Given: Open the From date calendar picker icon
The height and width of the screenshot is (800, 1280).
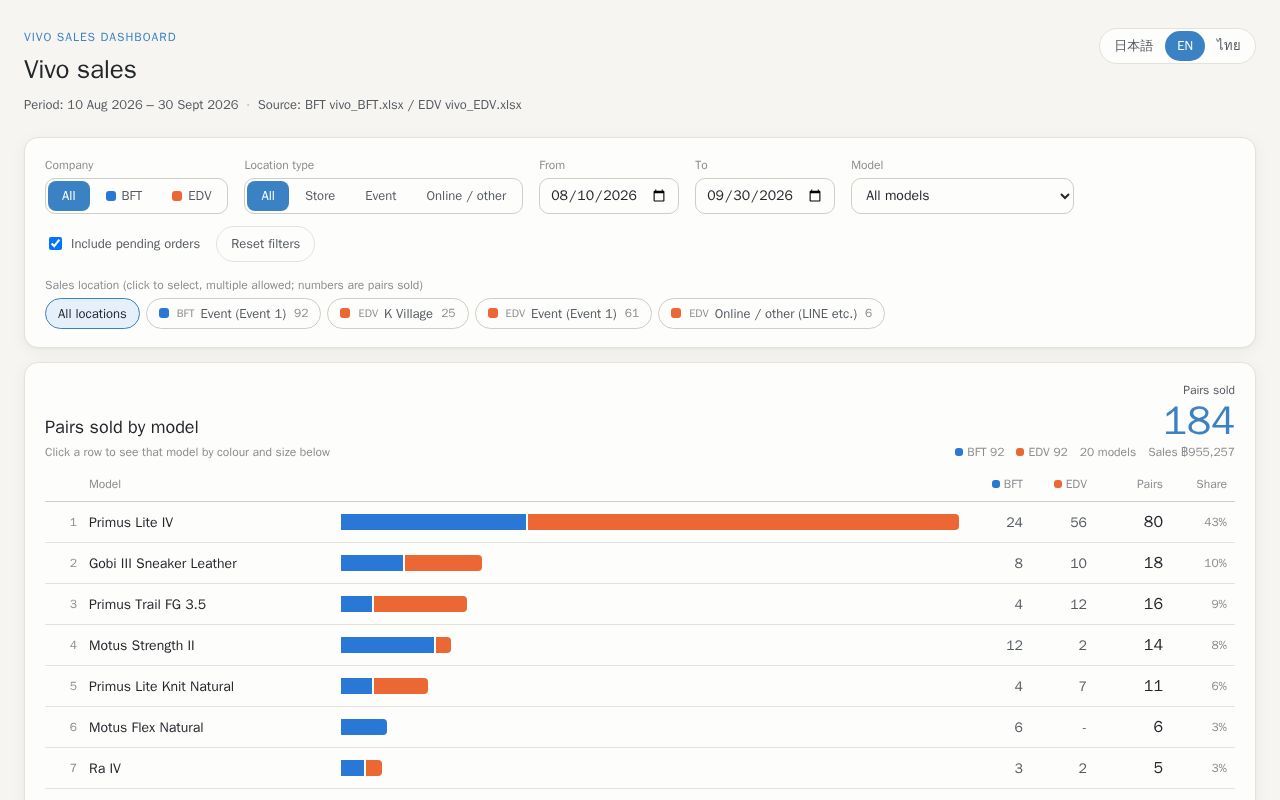Looking at the screenshot, I should point(659,196).
